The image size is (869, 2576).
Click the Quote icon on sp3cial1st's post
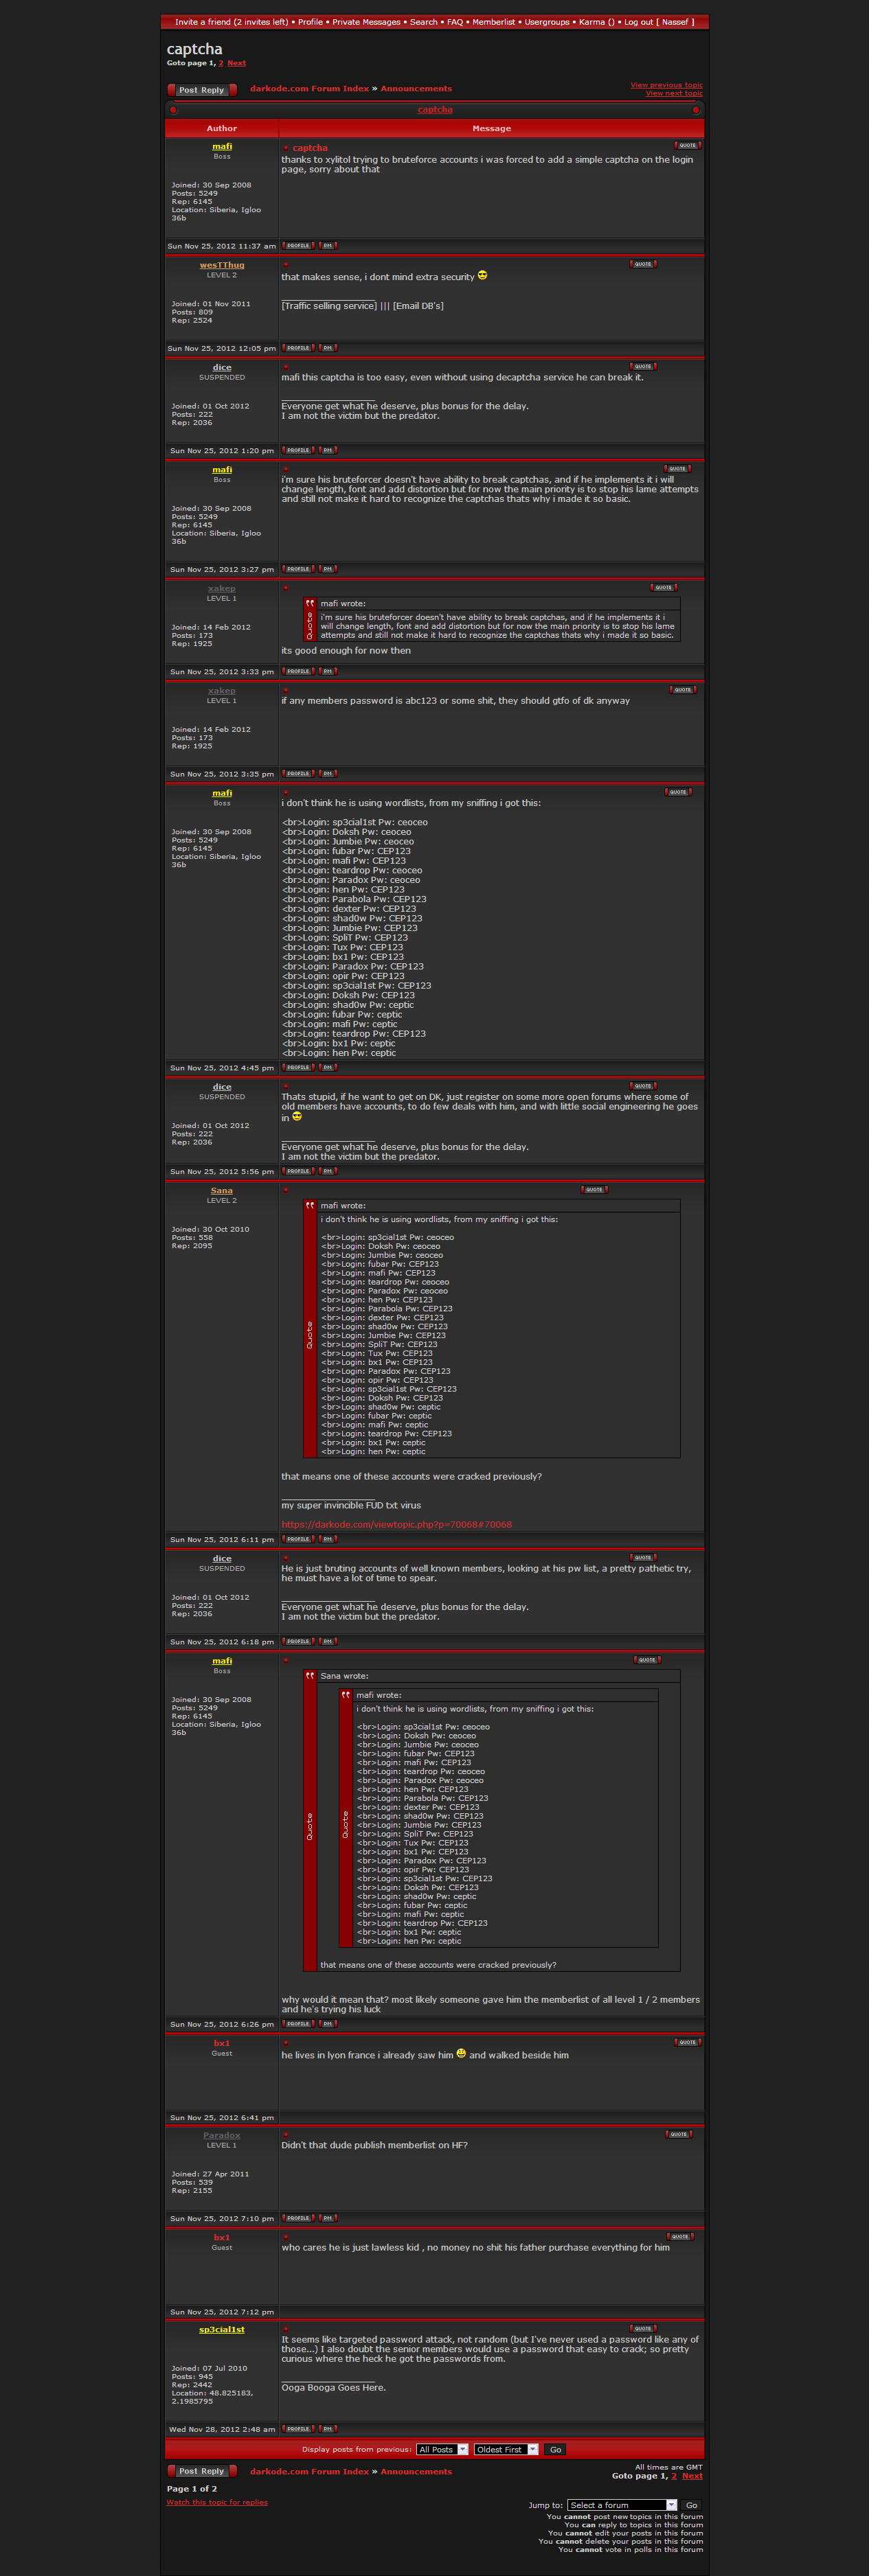[642, 2328]
